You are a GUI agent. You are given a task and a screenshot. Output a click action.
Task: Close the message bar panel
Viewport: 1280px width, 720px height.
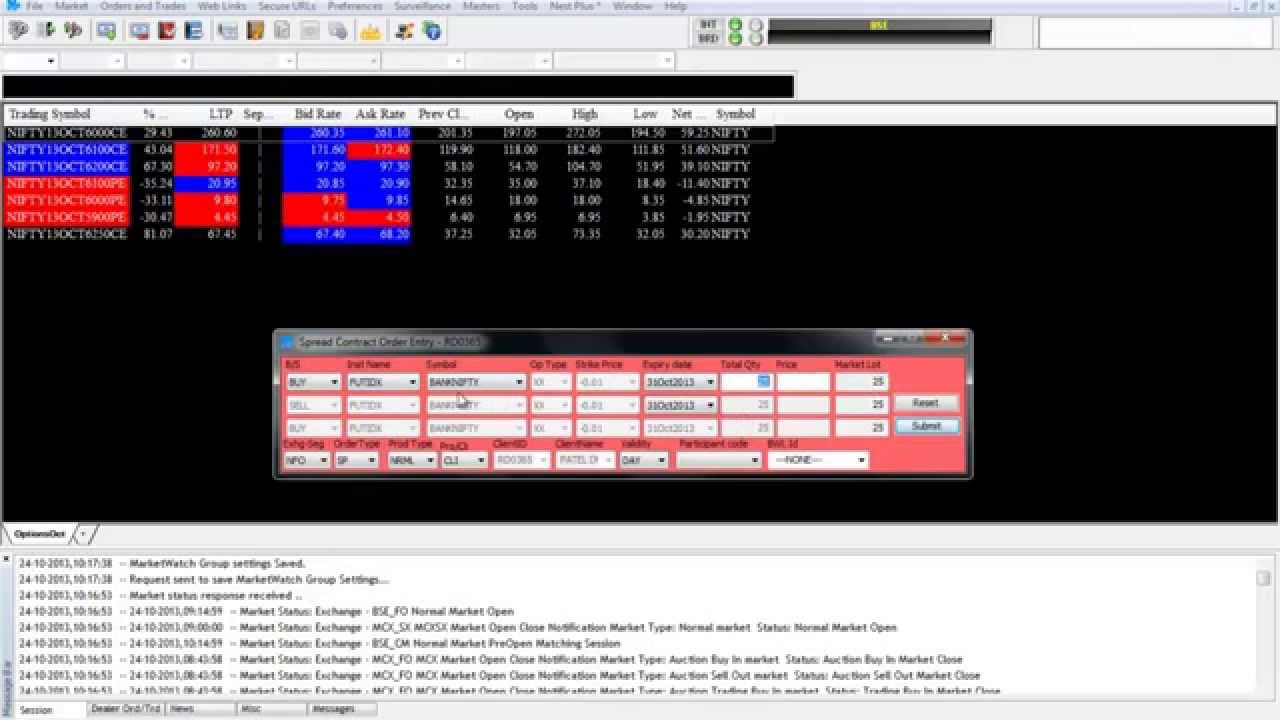tap(6, 559)
